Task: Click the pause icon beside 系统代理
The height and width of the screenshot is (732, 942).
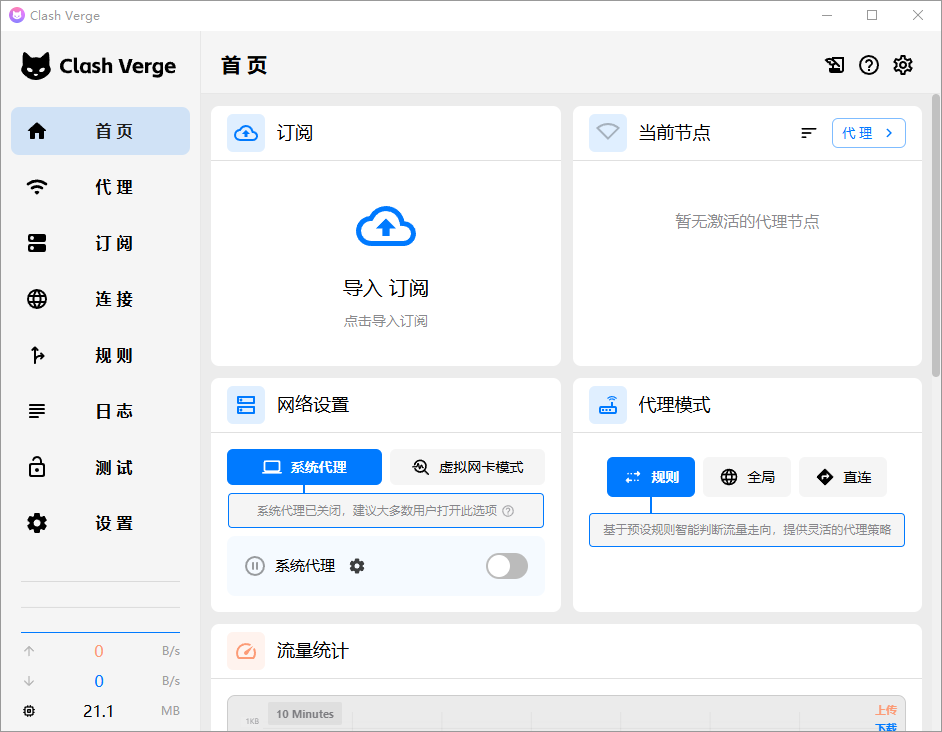Action: [255, 566]
